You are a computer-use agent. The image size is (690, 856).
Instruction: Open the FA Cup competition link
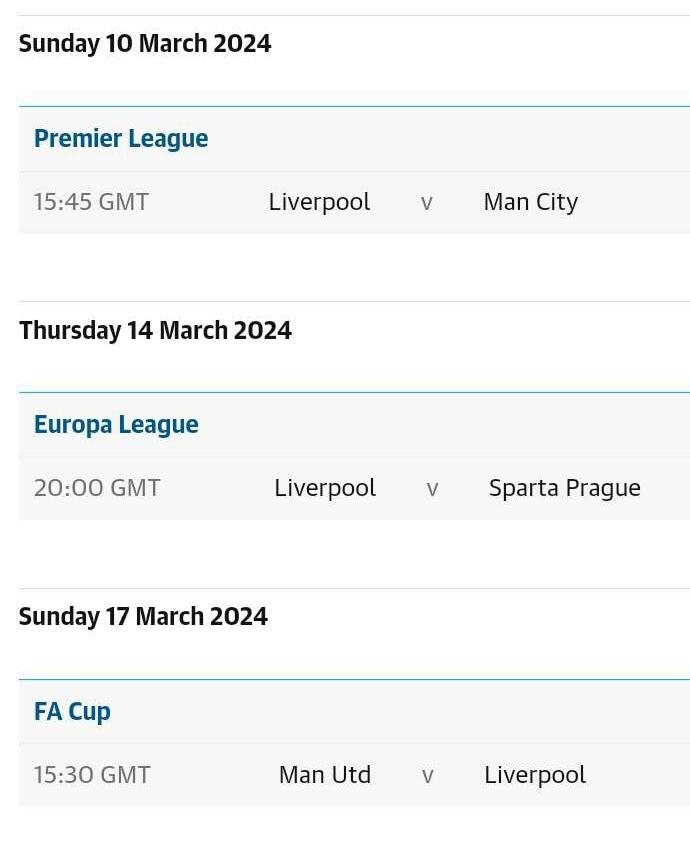tap(72, 712)
